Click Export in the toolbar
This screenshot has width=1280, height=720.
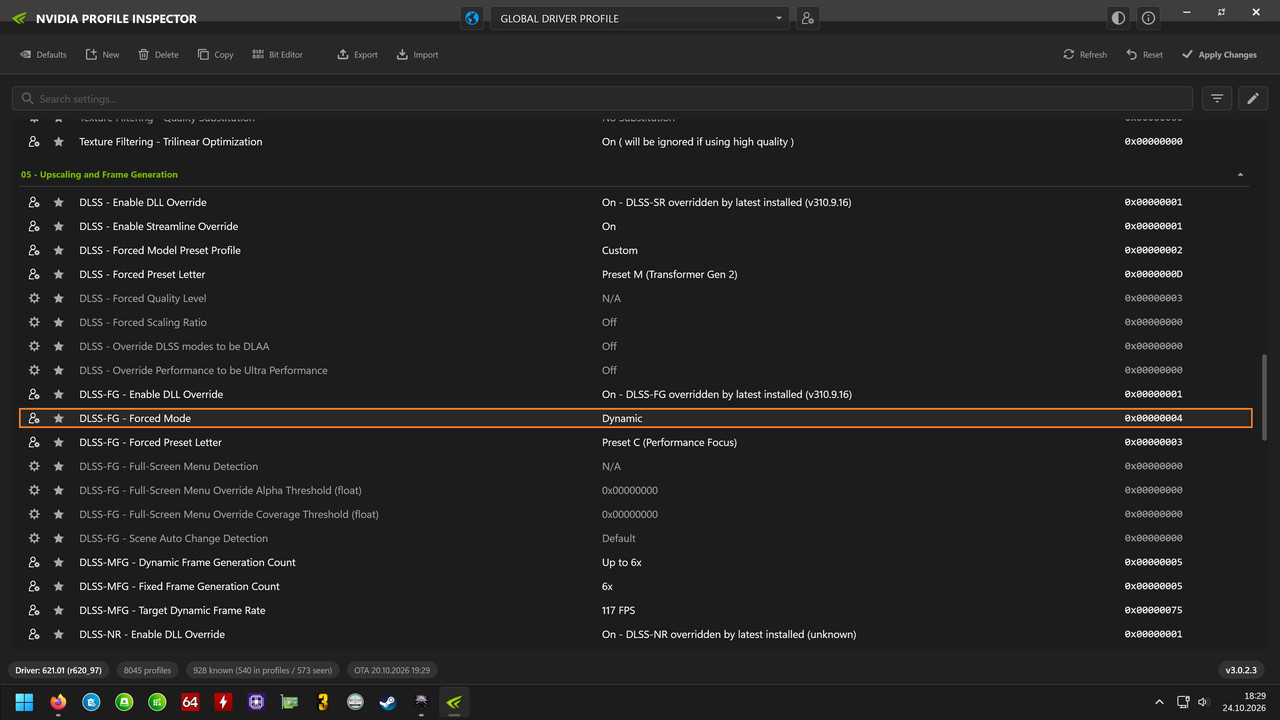point(357,55)
